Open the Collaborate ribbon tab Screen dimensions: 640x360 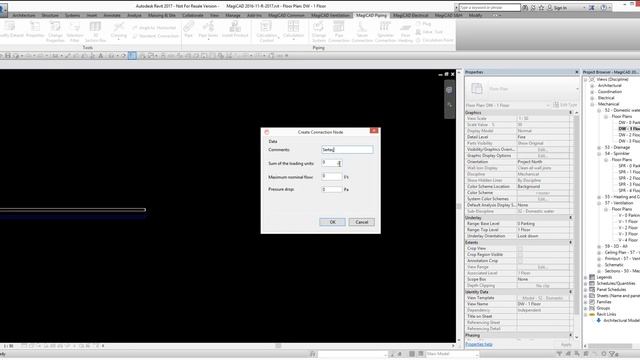(x=193, y=15)
